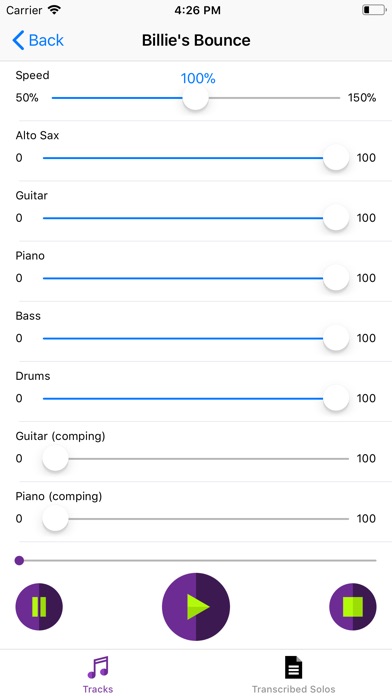This screenshot has width=392, height=696.
Task: Switch to Transcribed Solos tab
Action: pos(294,674)
